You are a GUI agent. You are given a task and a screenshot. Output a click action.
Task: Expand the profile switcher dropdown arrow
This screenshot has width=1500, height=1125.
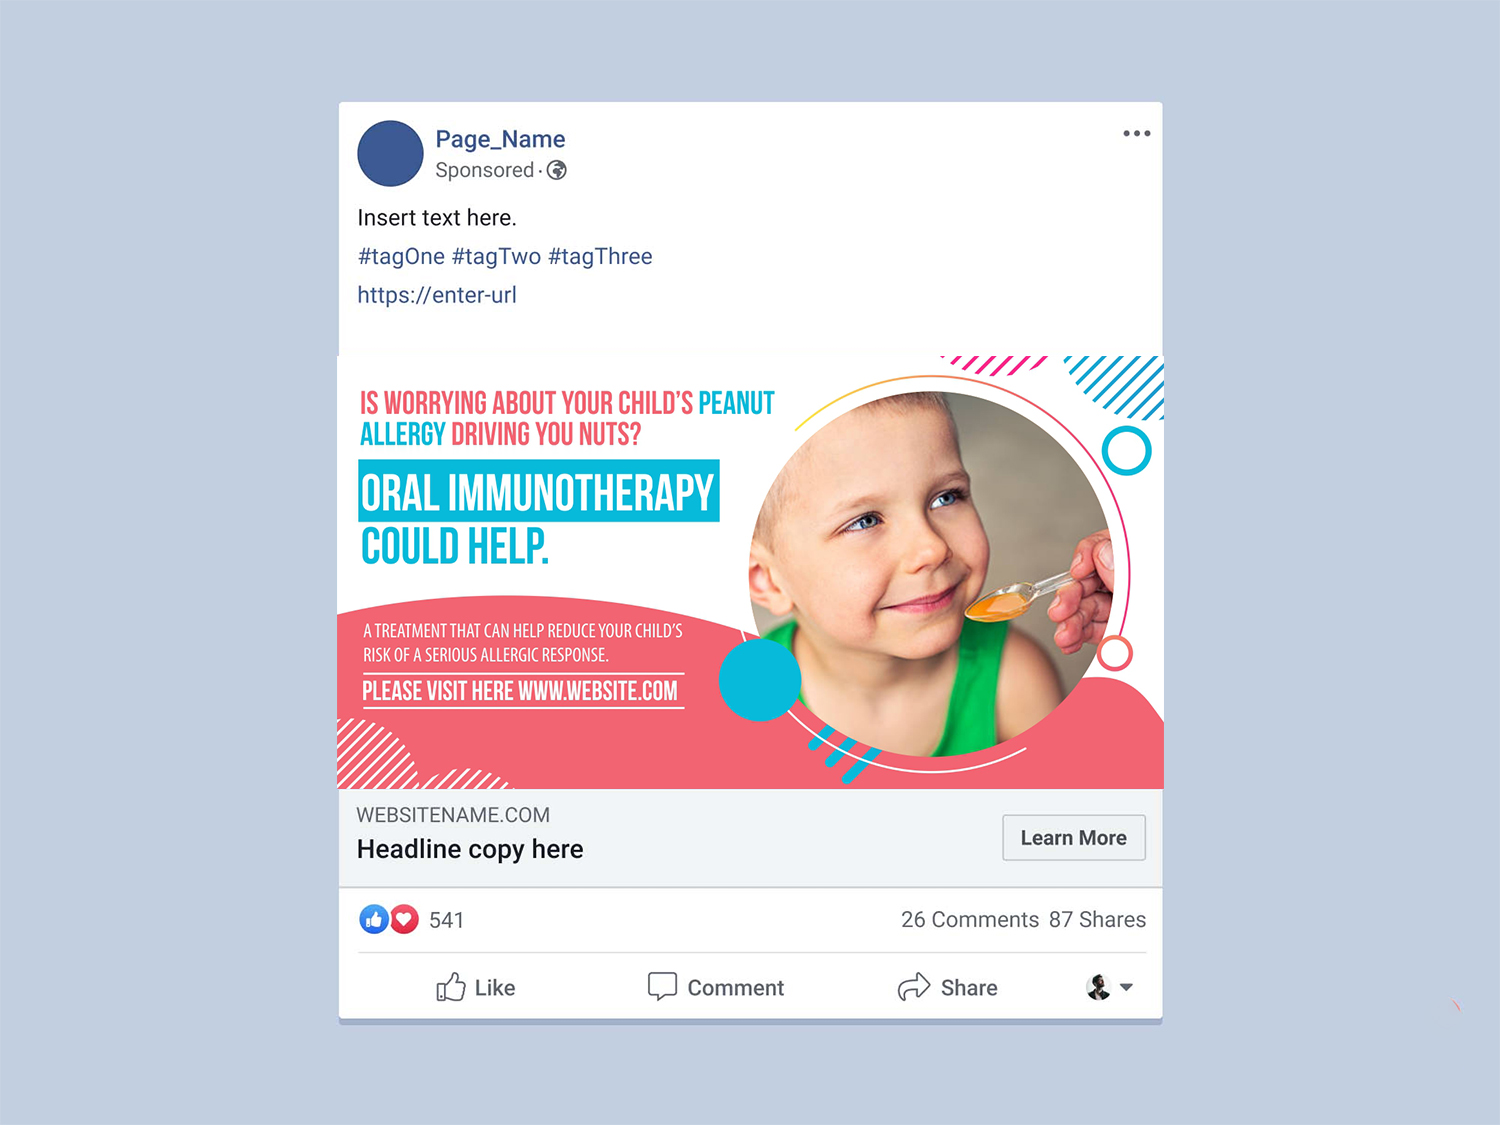[1126, 987]
